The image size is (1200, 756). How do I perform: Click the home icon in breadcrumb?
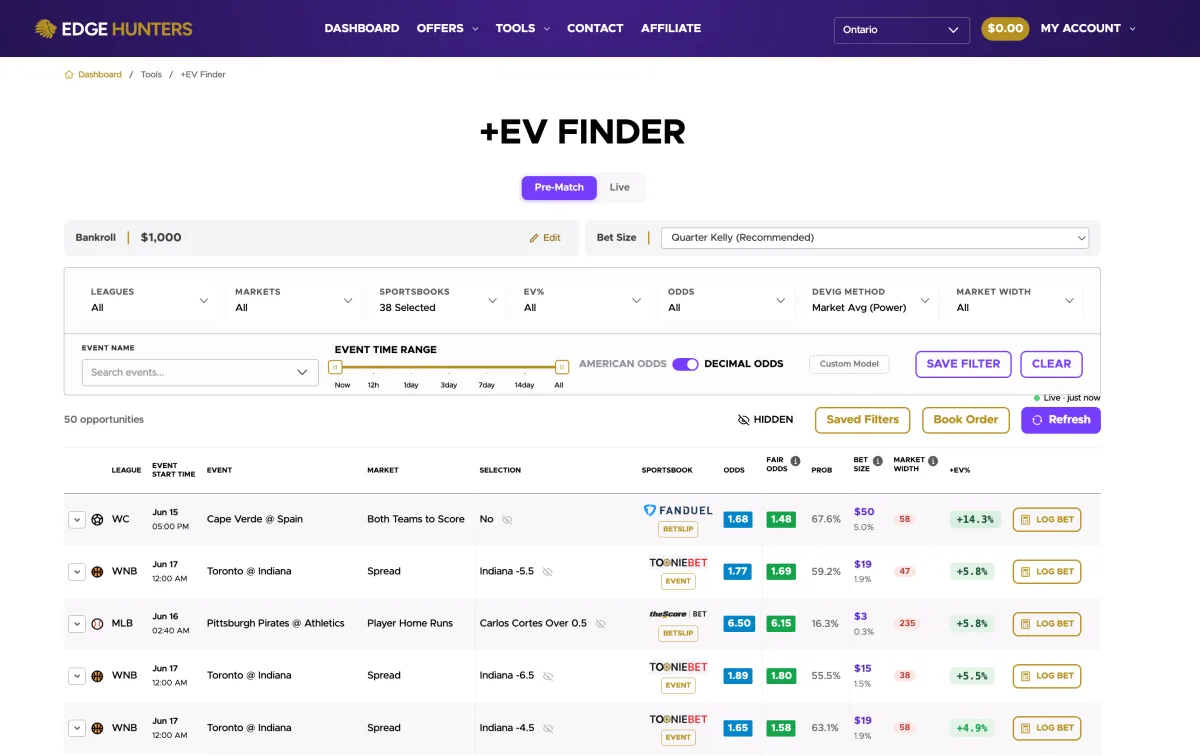(69, 75)
